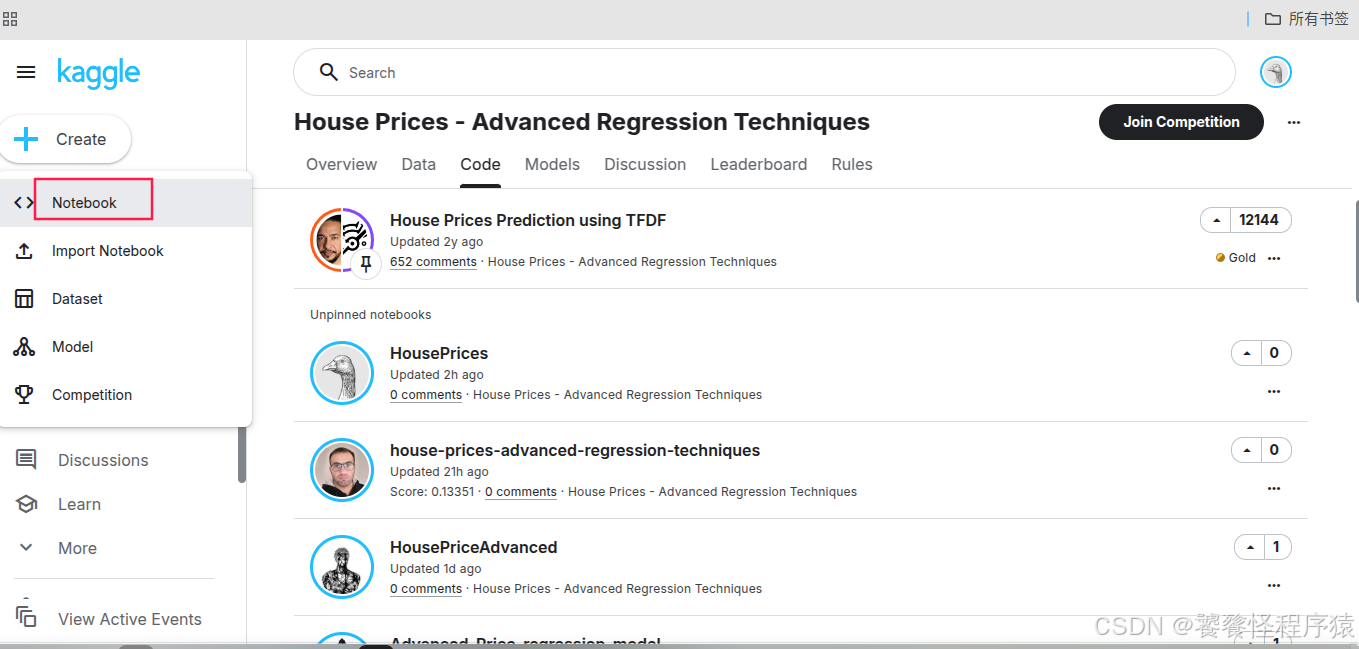
Task: Click the blue plus Create button
Action: tap(66, 139)
